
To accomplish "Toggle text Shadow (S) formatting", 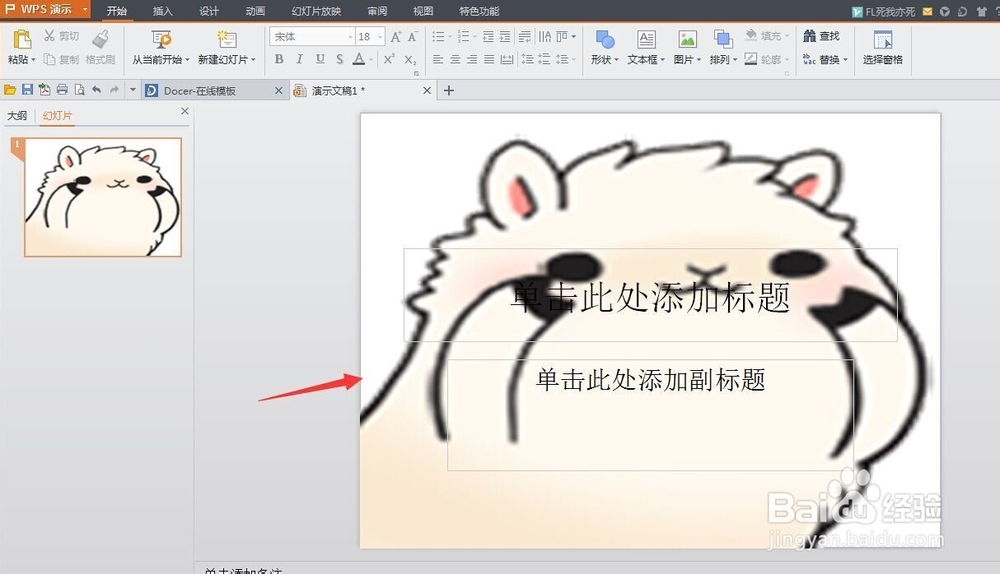I will coord(340,59).
